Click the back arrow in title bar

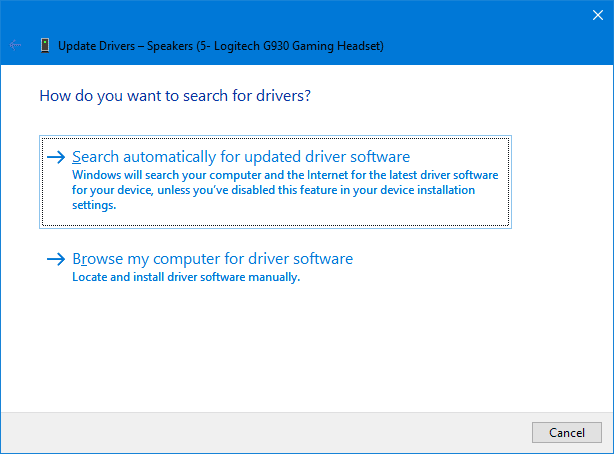click(15, 45)
